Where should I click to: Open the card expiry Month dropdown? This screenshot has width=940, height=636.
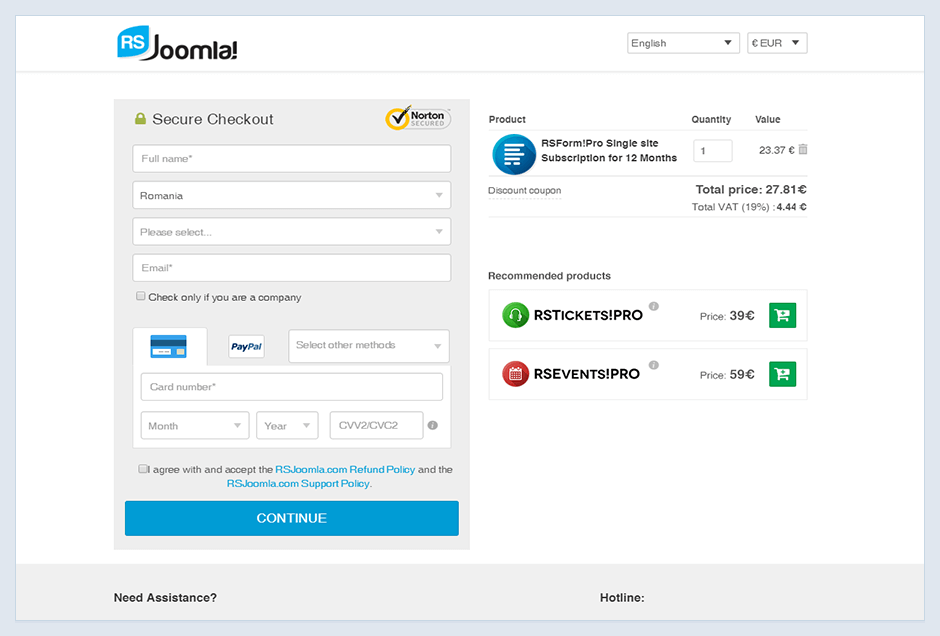click(x=195, y=426)
